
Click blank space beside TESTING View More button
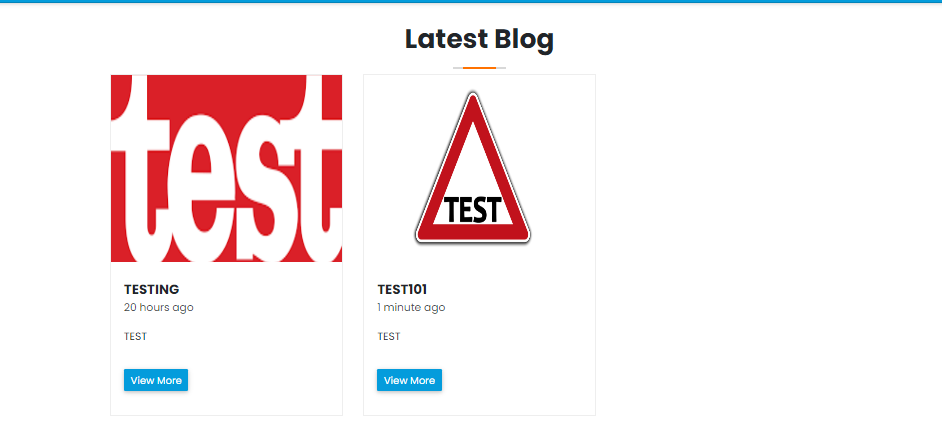(264, 380)
